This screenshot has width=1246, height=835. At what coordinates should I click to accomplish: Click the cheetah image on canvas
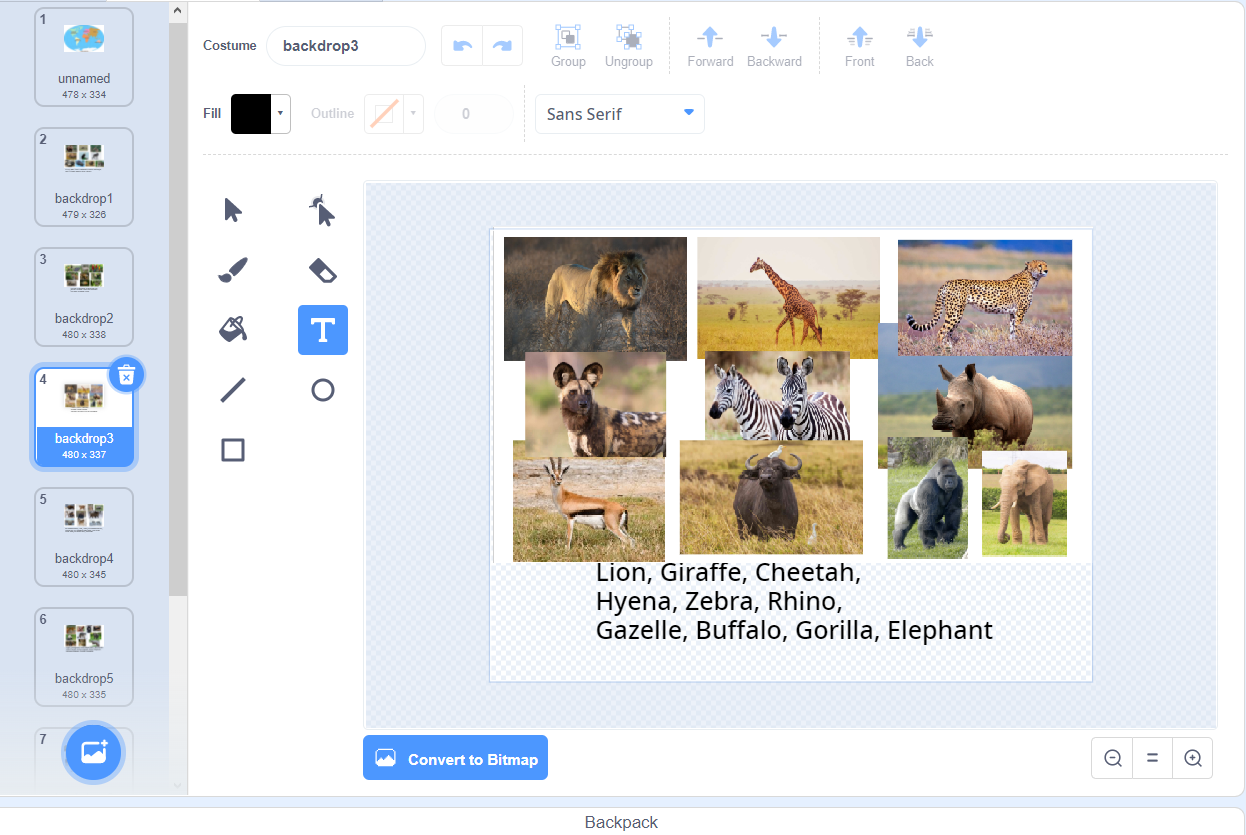coord(985,297)
